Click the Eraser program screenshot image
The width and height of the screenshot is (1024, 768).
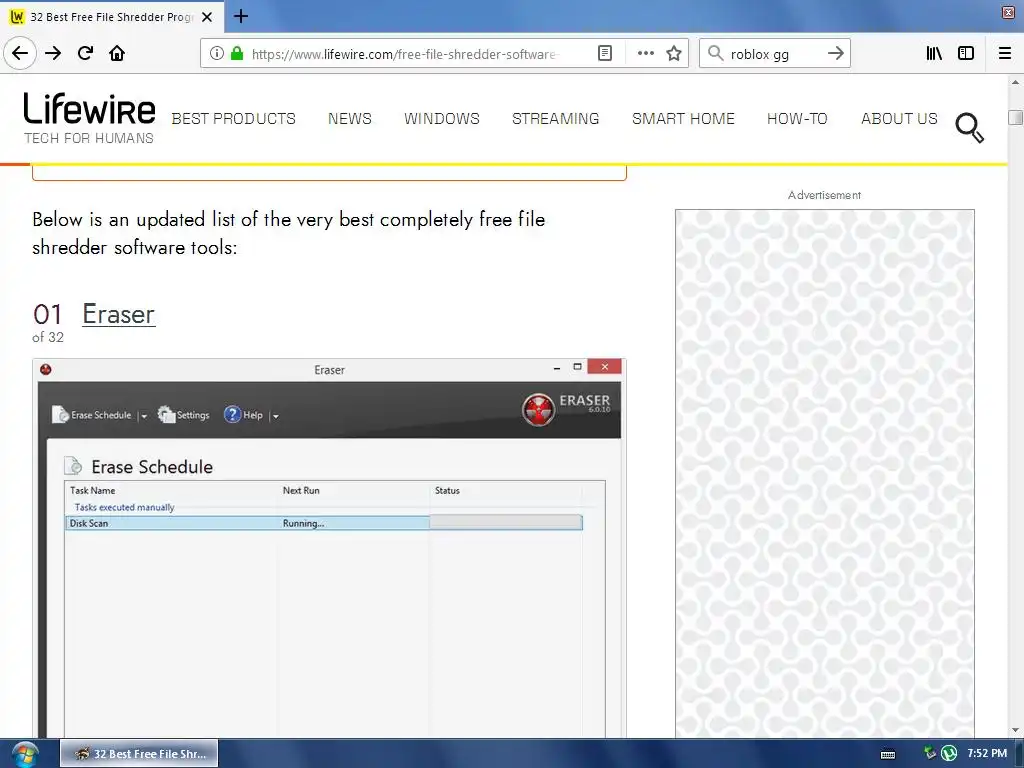(329, 548)
